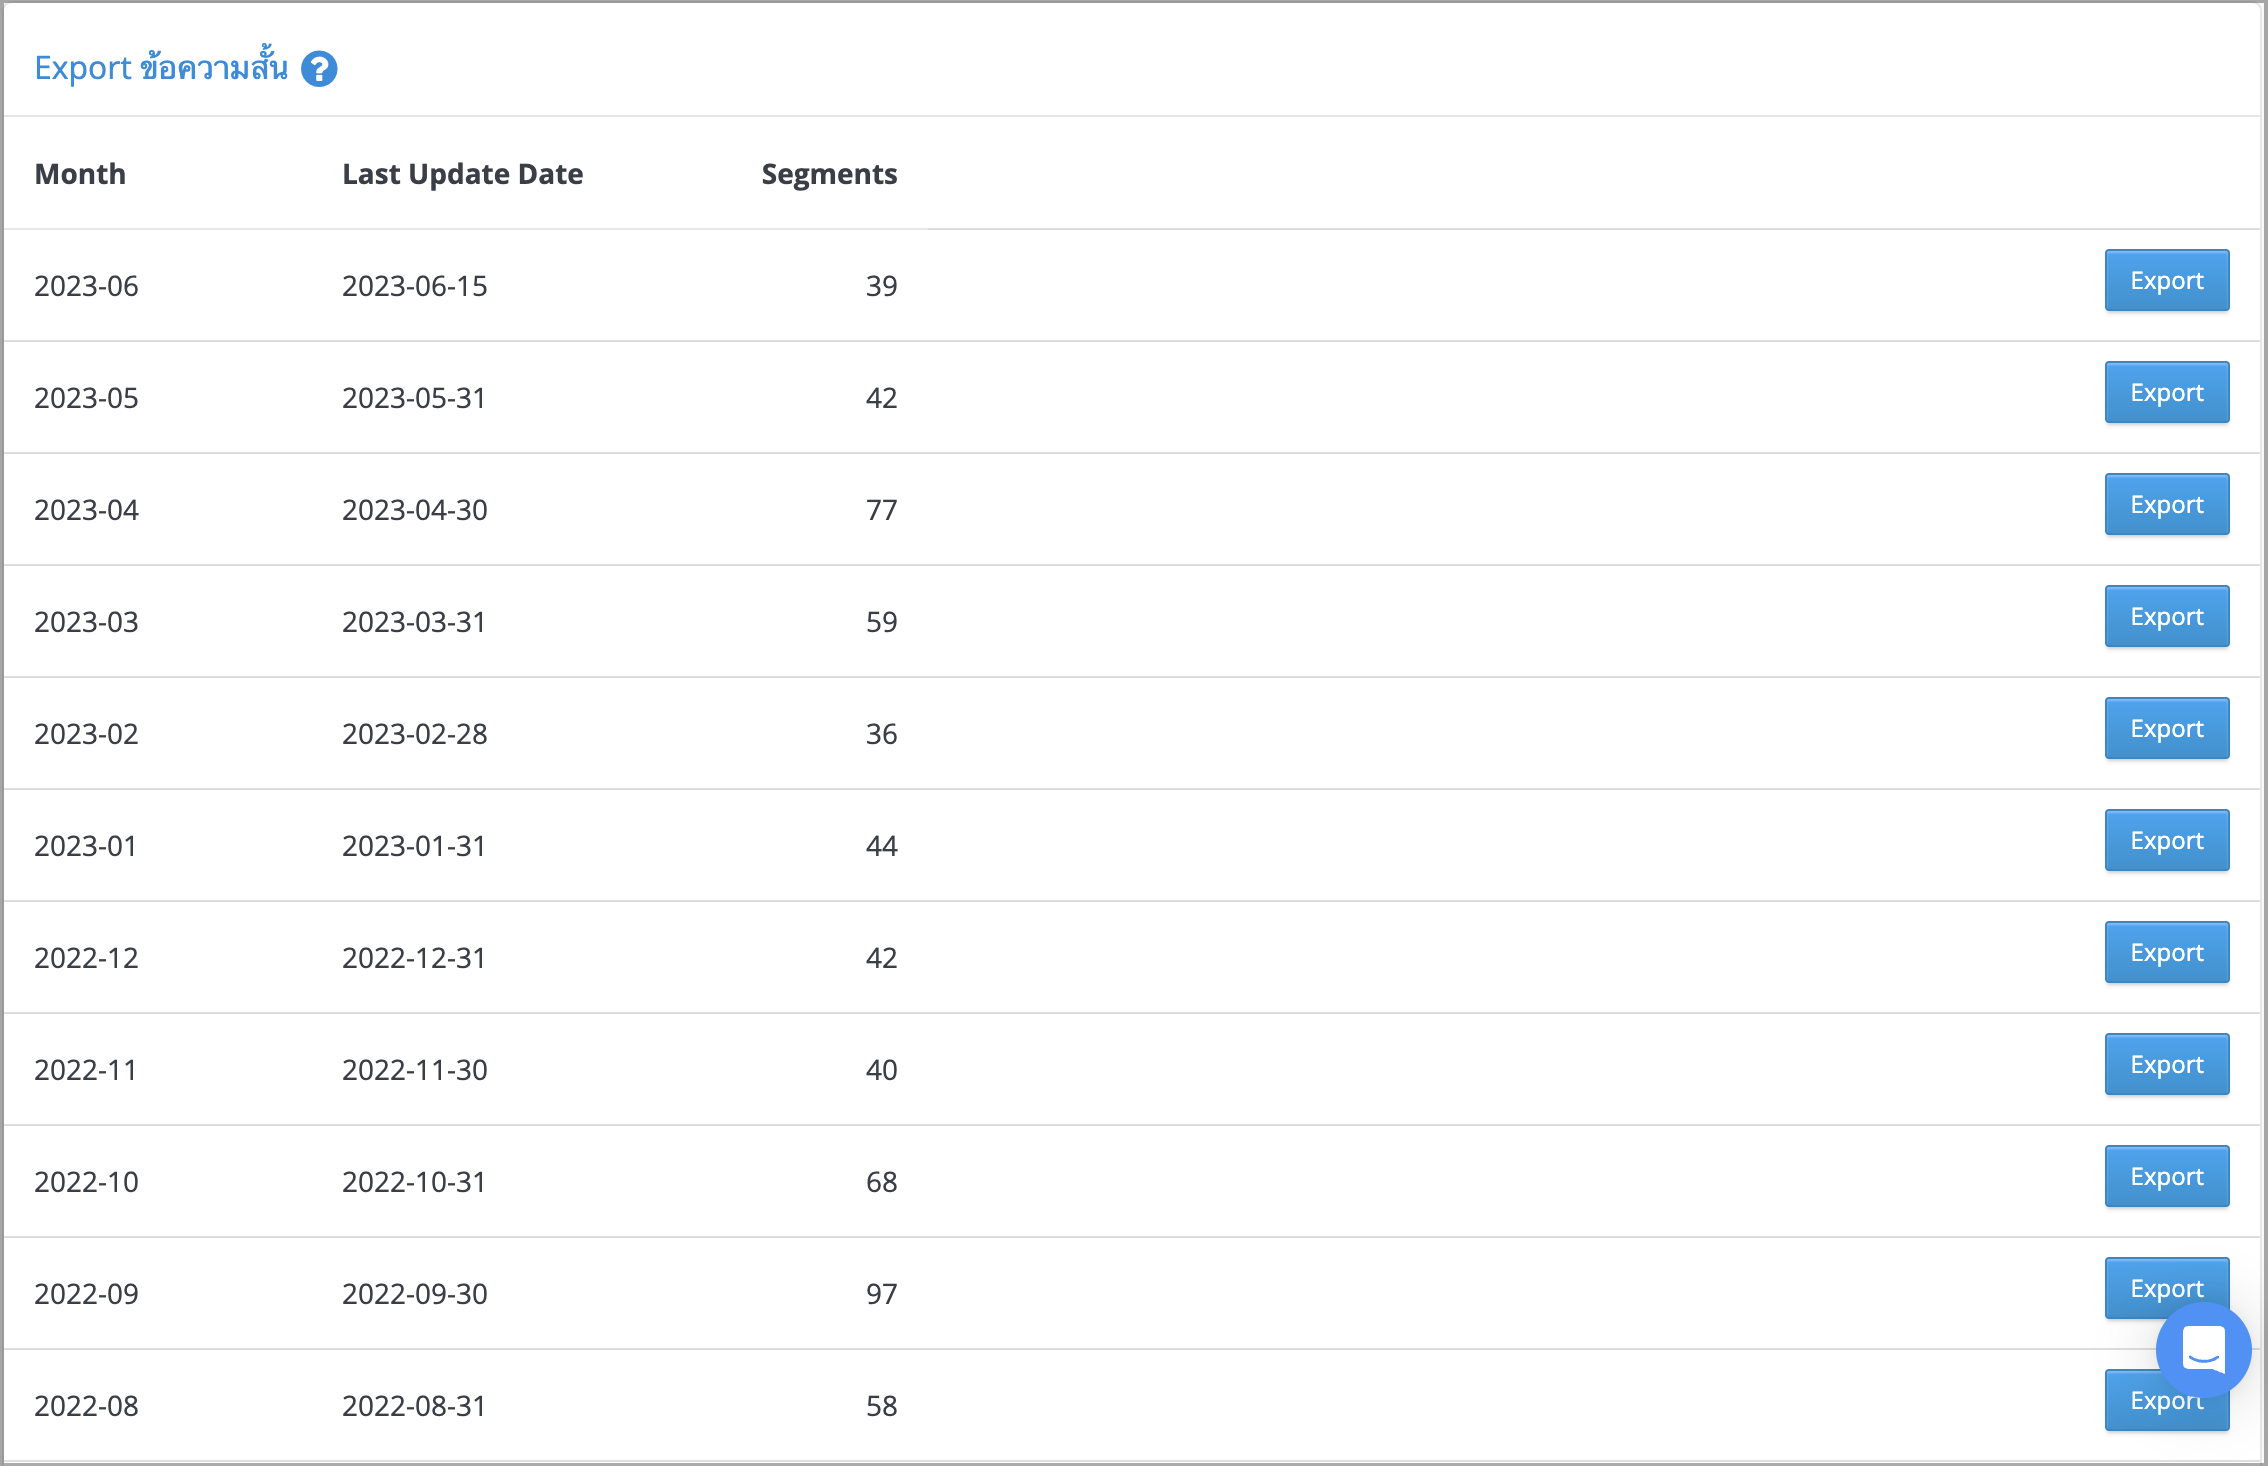
Task: Export the 2022-12 segments
Action: [x=2167, y=952]
